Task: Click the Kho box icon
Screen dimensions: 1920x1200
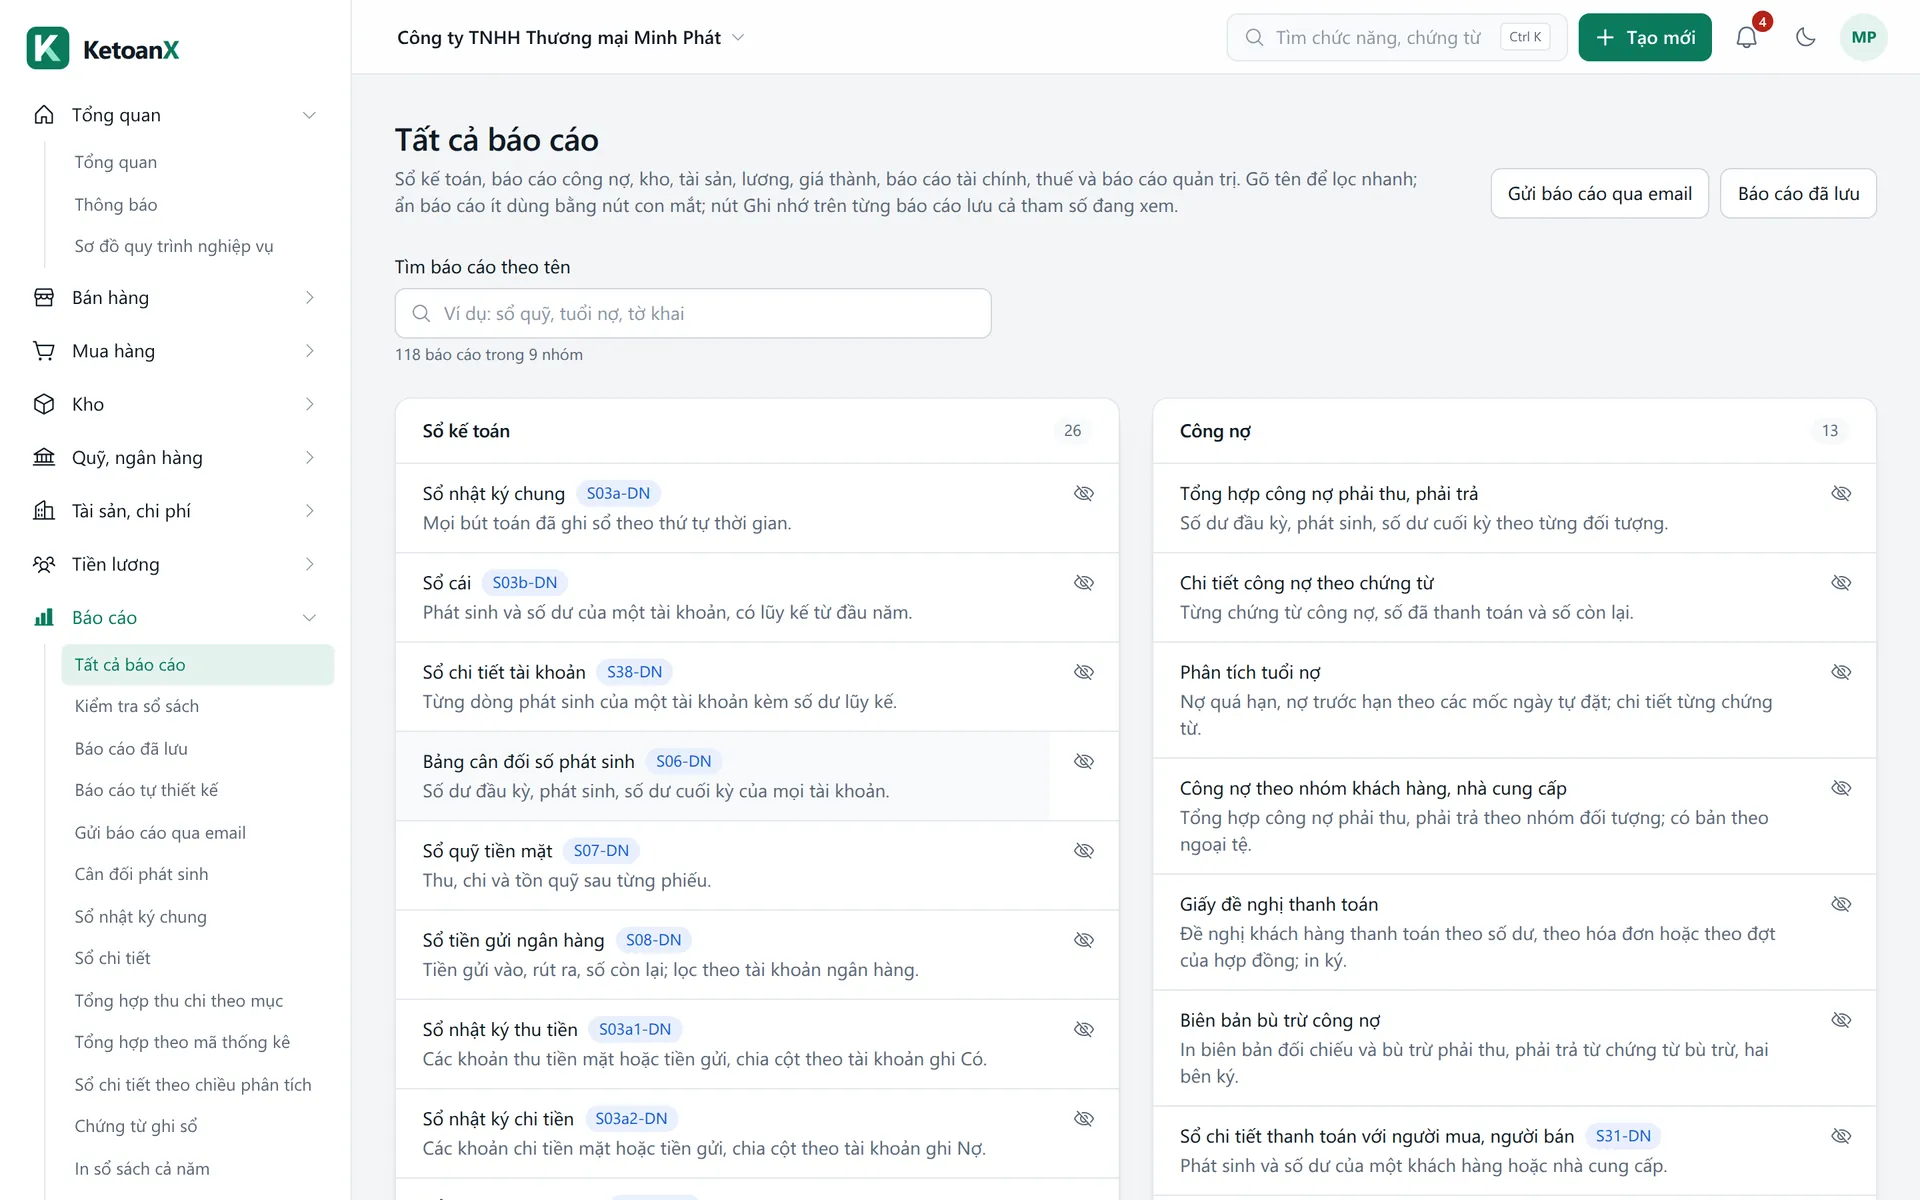Action: tap(44, 404)
